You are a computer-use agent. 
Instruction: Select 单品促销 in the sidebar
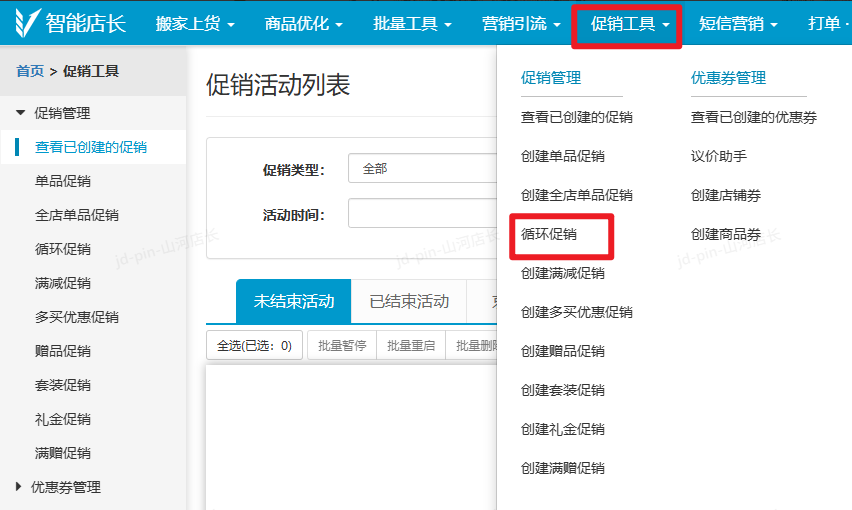coord(63,181)
